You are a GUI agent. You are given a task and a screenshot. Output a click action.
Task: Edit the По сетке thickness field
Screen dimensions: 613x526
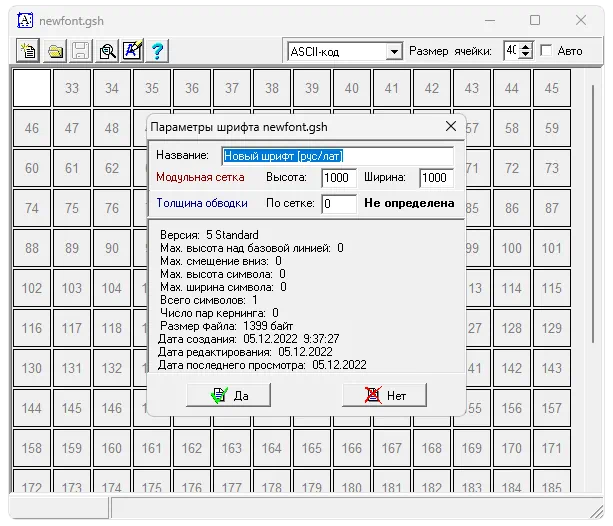[x=339, y=204]
